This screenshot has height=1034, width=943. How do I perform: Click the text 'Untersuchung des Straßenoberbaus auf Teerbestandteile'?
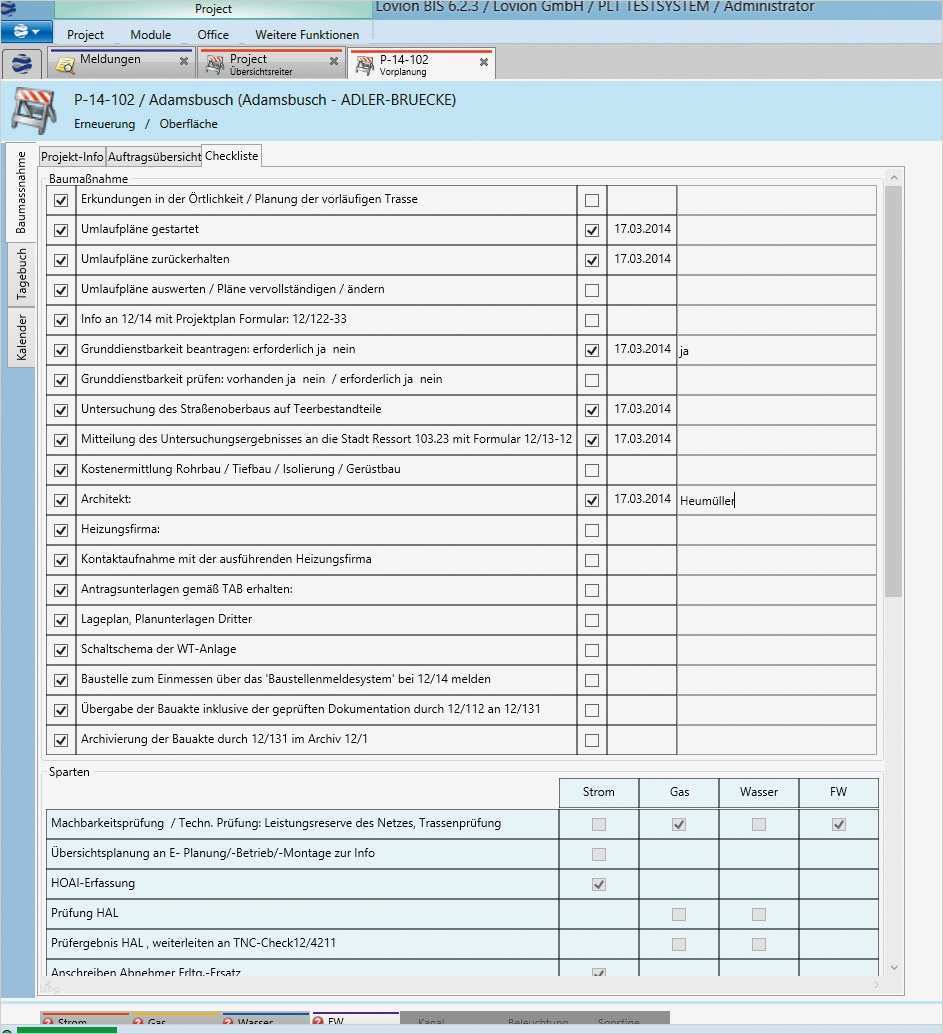pos(231,409)
